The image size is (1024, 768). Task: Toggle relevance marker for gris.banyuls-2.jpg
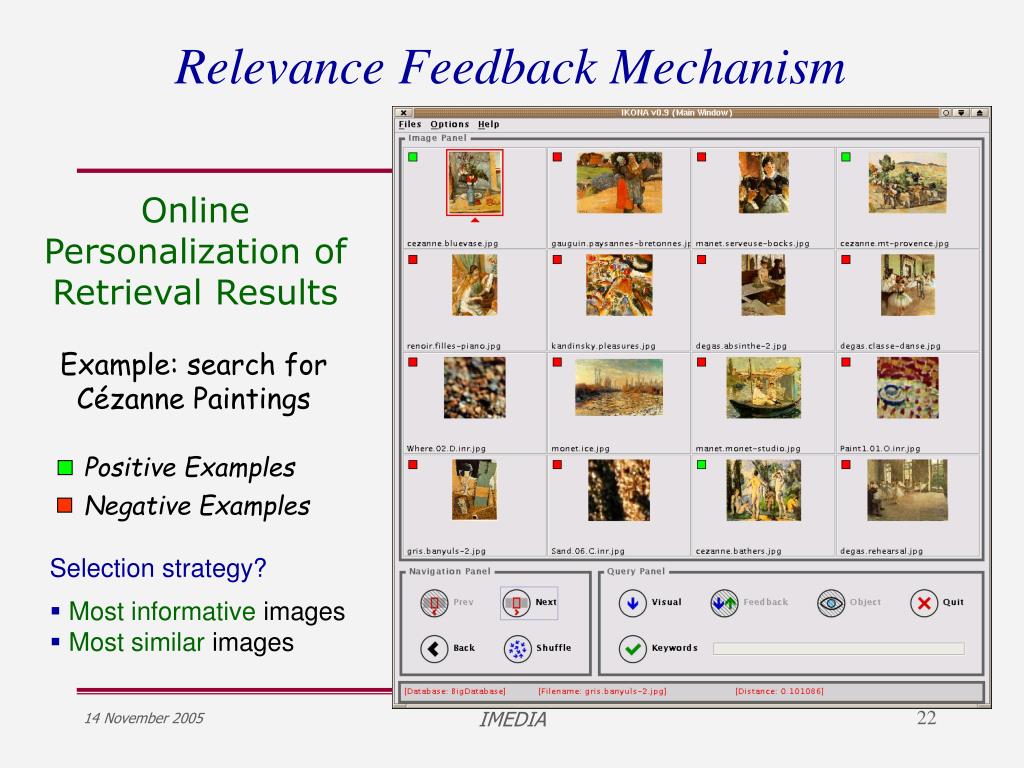413,464
